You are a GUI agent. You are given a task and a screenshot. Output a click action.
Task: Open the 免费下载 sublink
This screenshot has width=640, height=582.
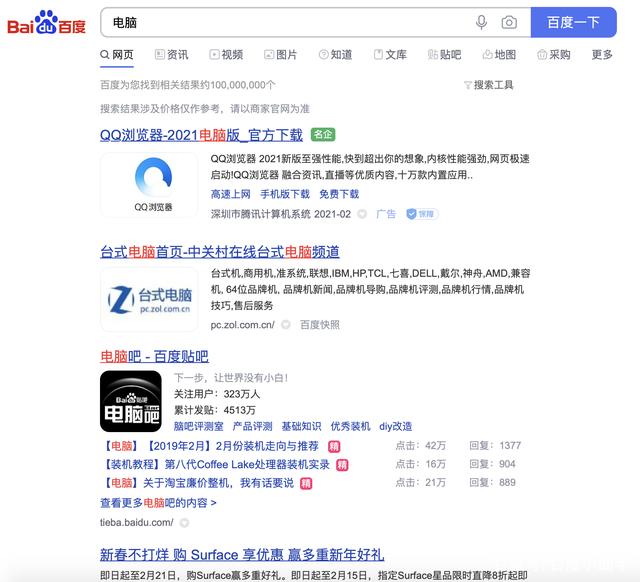[x=339, y=194]
